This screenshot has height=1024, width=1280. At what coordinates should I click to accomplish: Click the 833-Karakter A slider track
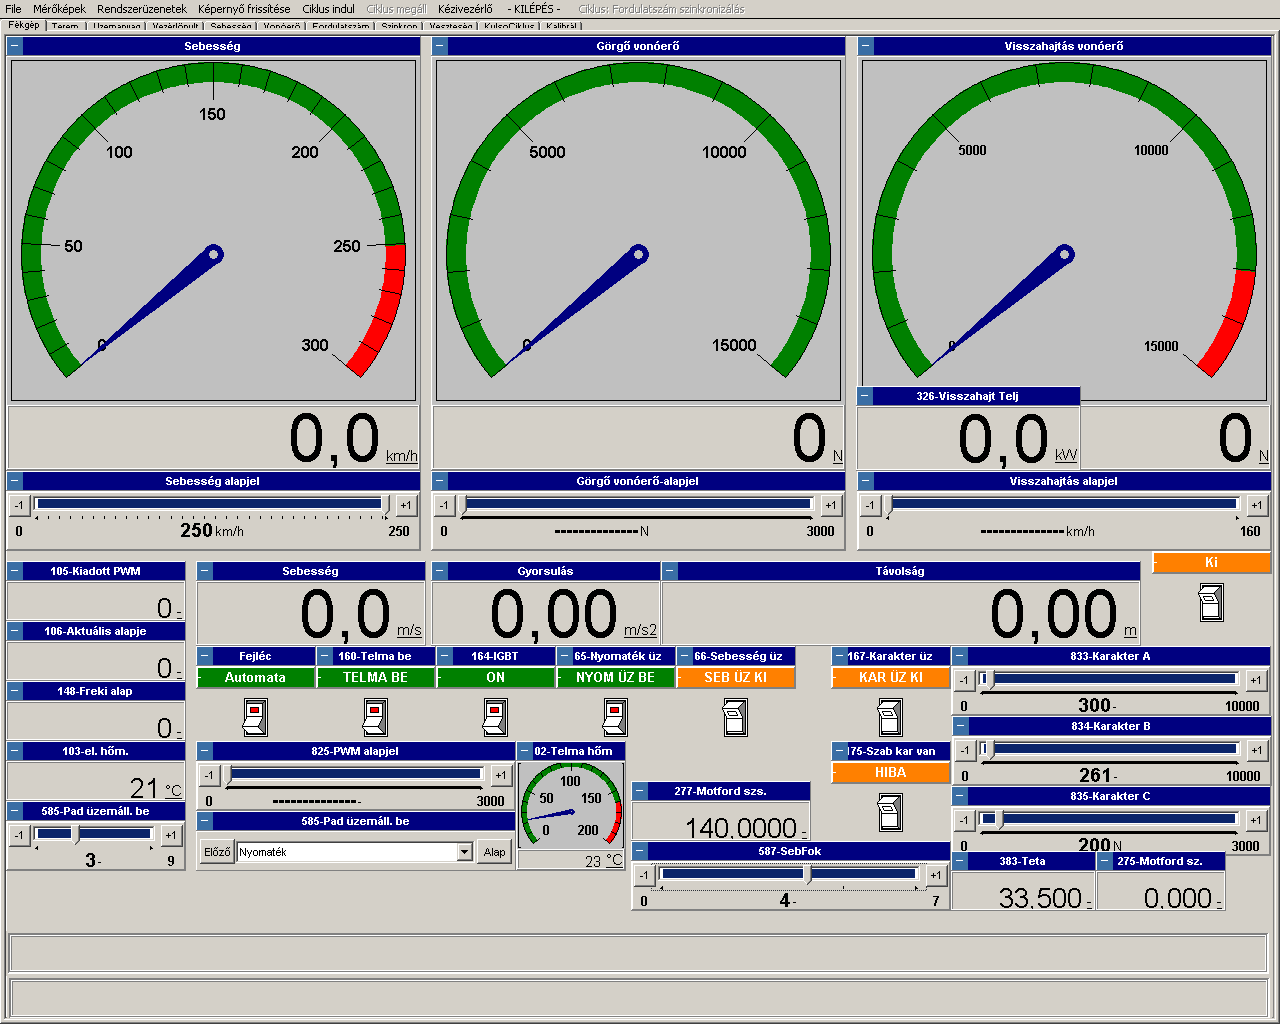pyautogui.click(x=1110, y=679)
